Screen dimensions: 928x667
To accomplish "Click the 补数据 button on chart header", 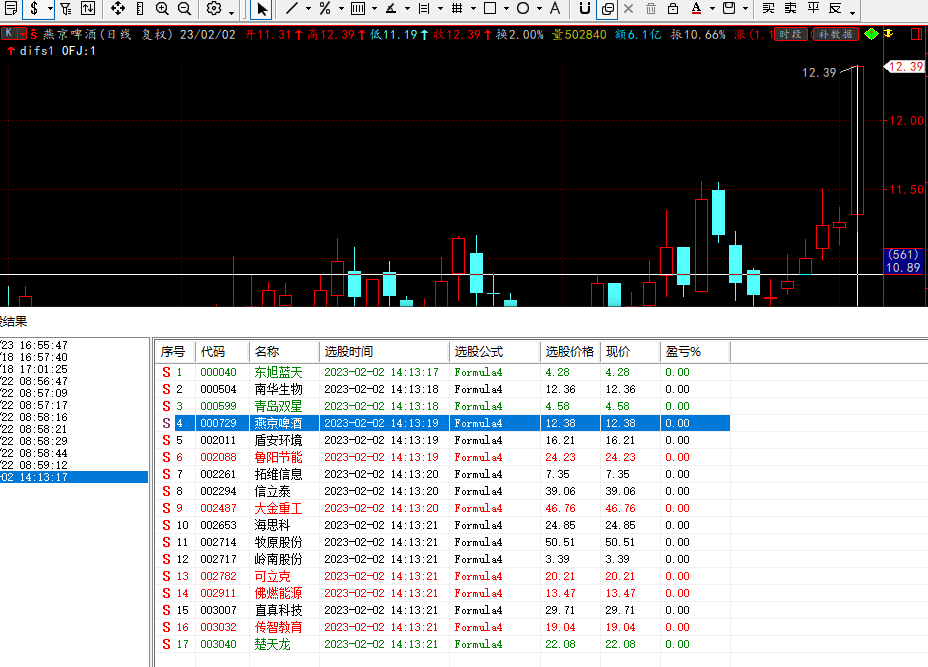I will [x=835, y=34].
